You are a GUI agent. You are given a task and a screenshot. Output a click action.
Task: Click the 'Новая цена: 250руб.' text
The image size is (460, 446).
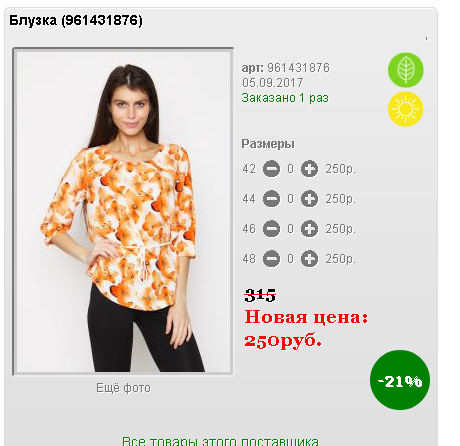[x=306, y=329]
